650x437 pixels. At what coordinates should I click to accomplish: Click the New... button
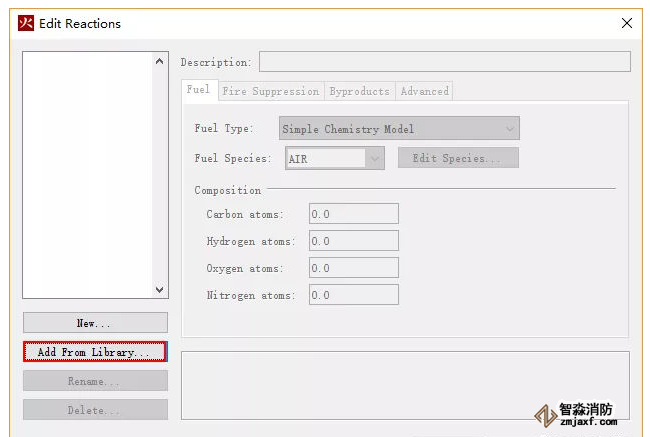coord(95,323)
